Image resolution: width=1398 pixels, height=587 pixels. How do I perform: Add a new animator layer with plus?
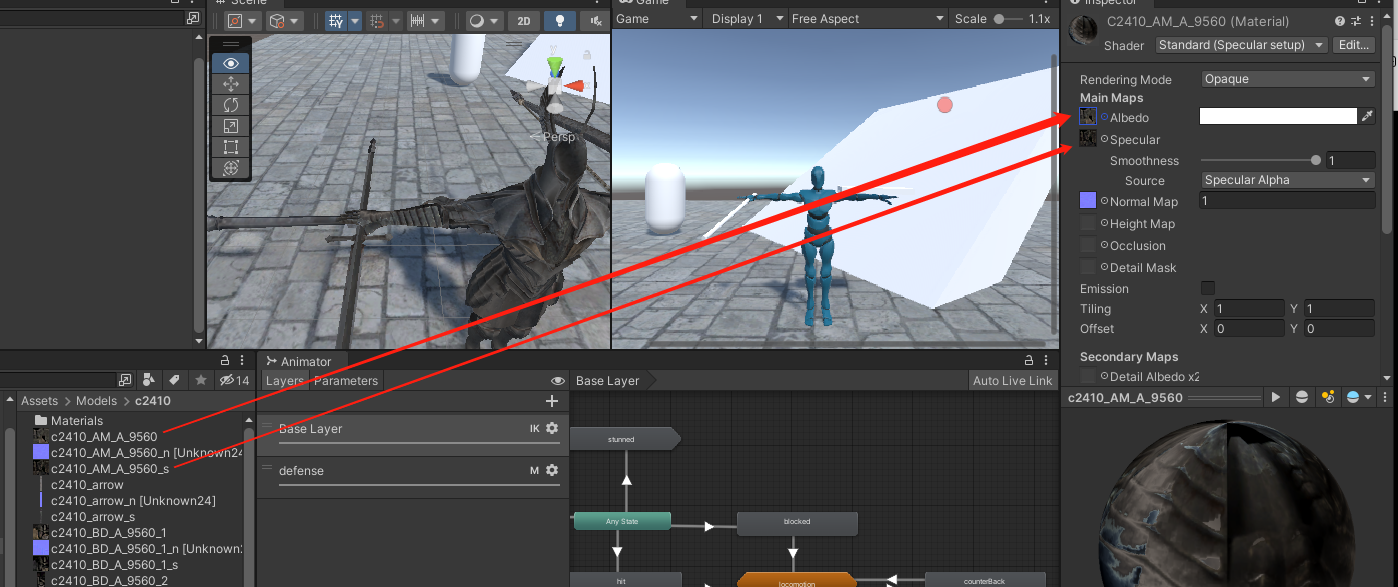pyautogui.click(x=551, y=401)
